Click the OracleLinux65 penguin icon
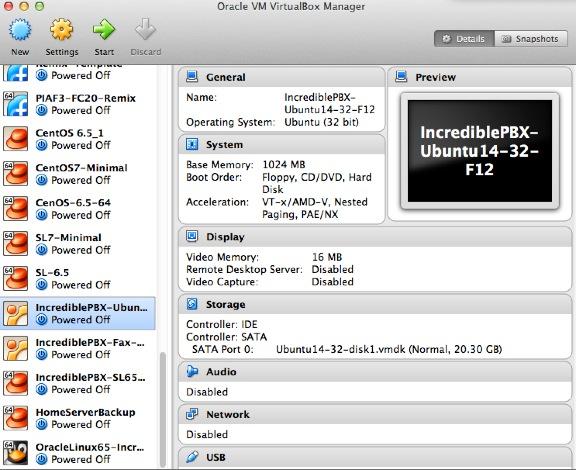 coord(15,453)
